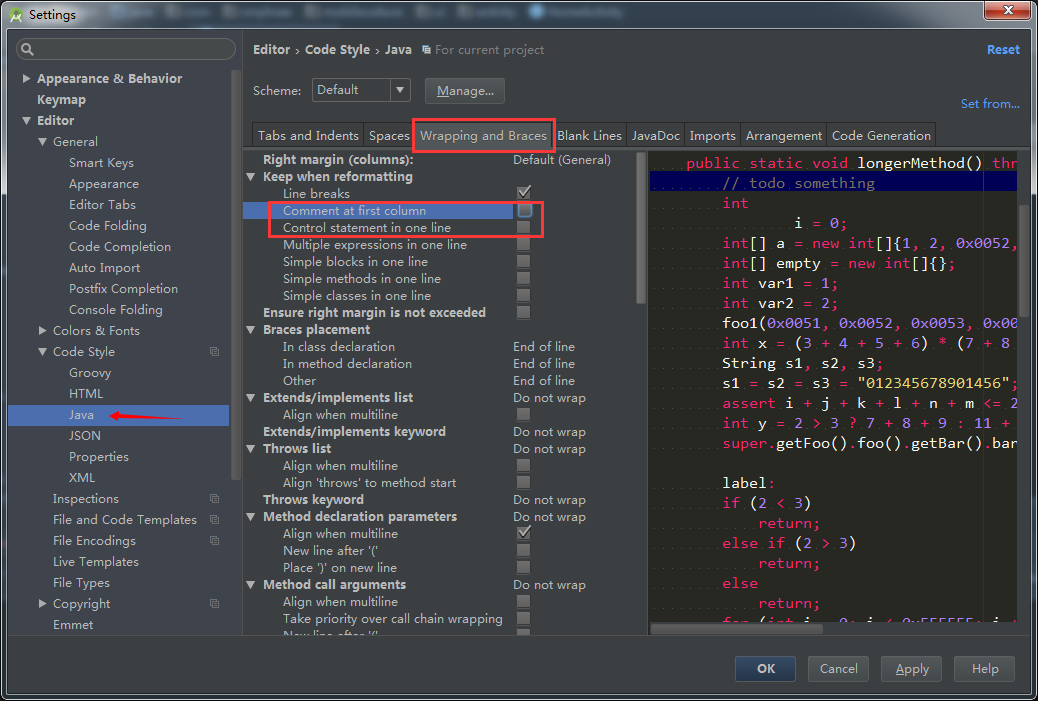This screenshot has height=701, width=1038.
Task: Collapse the Braces placement section
Action: click(251, 330)
